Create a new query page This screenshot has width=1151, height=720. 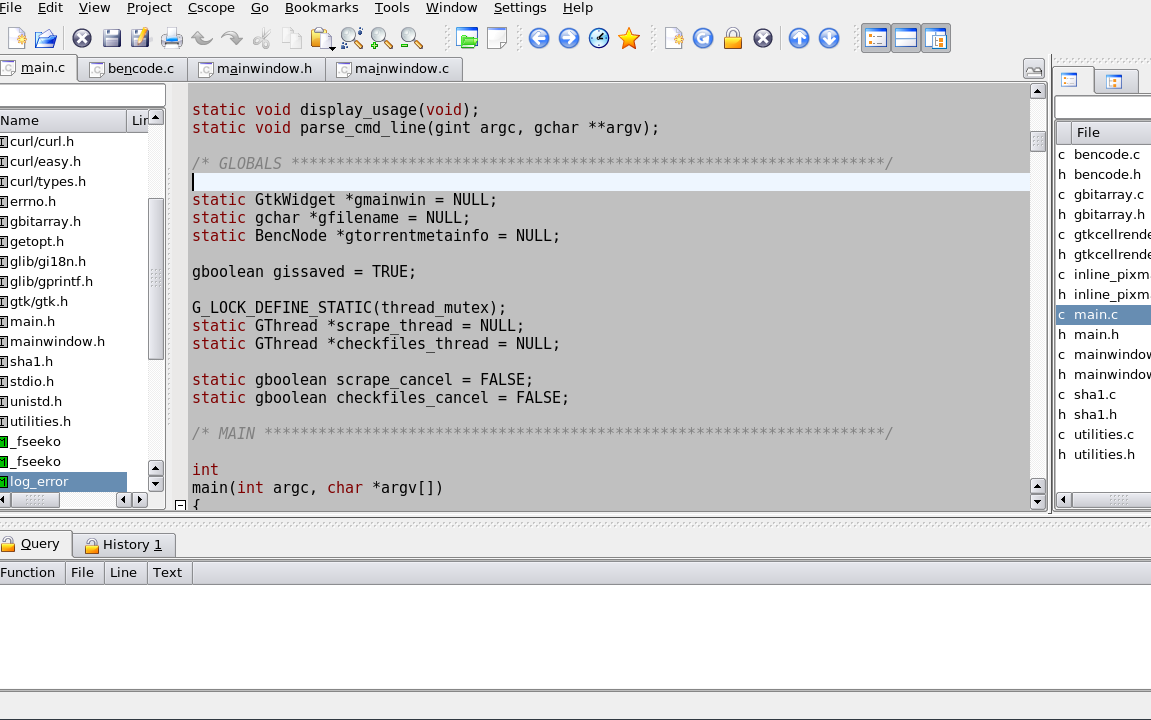point(673,38)
